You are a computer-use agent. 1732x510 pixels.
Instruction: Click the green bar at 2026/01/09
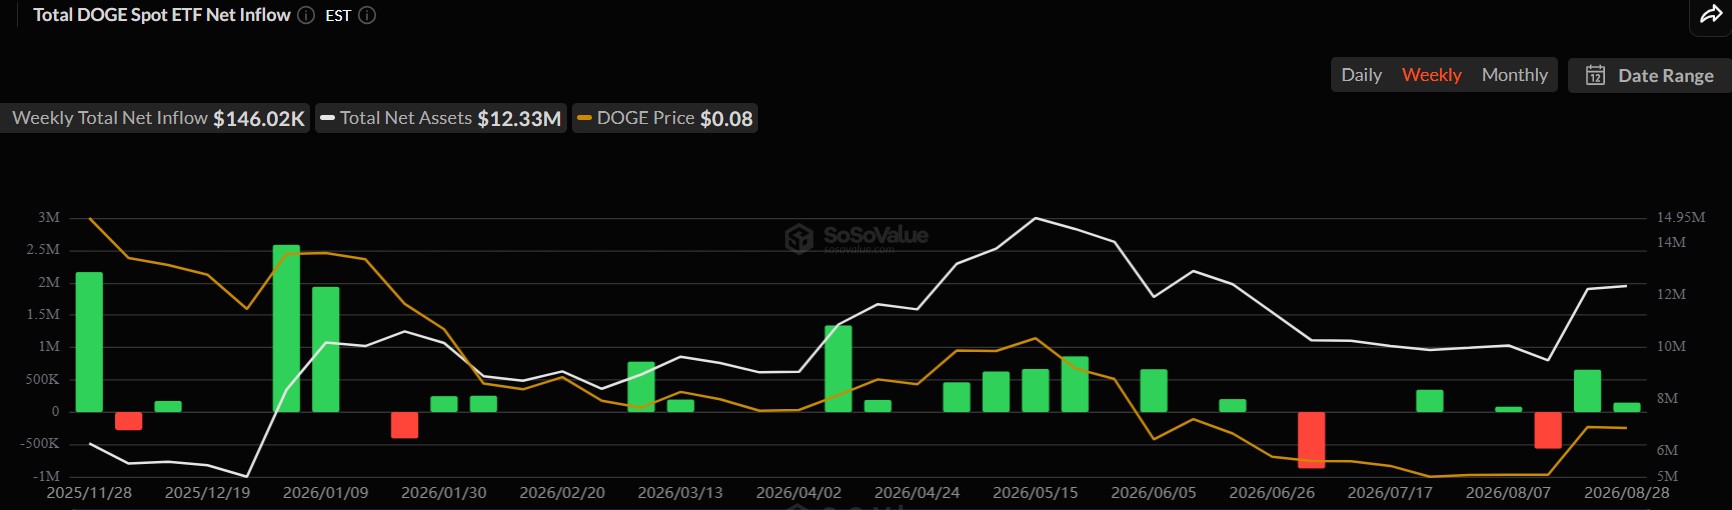pos(326,349)
